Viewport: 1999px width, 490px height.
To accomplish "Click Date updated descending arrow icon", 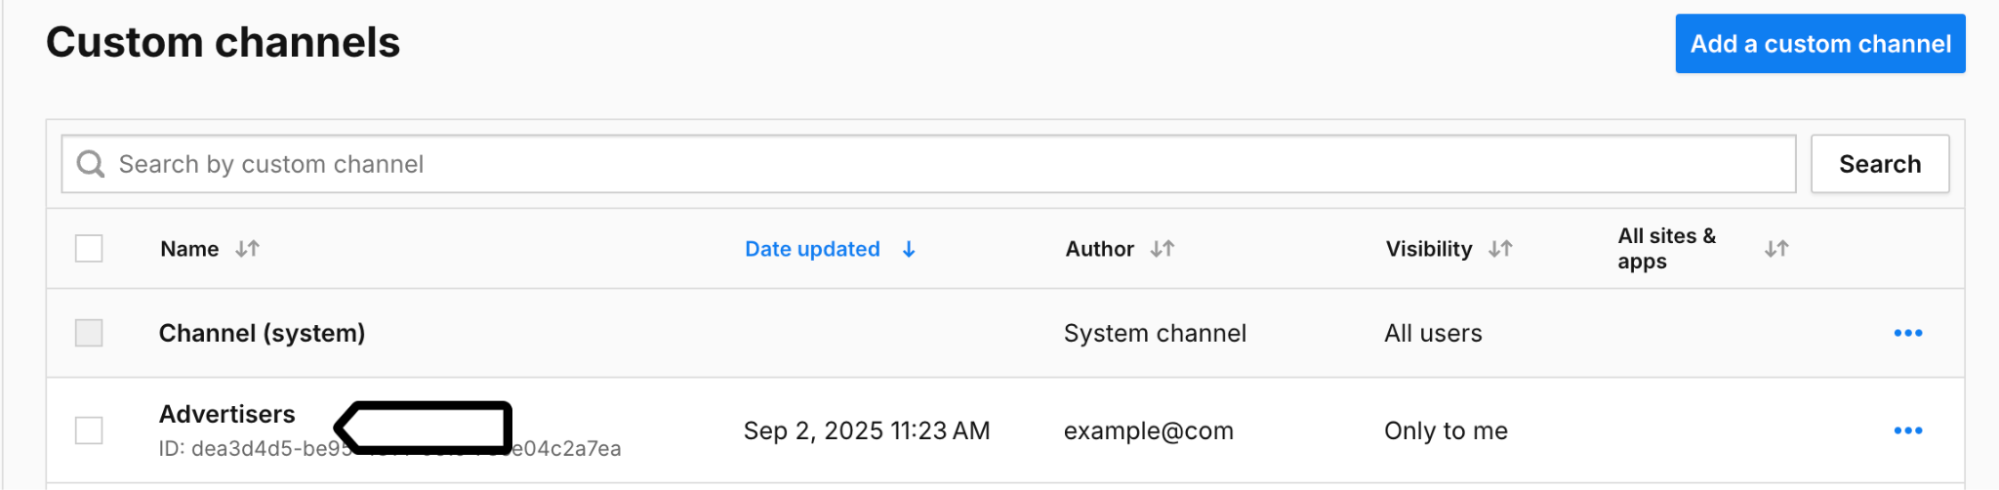I will point(908,249).
